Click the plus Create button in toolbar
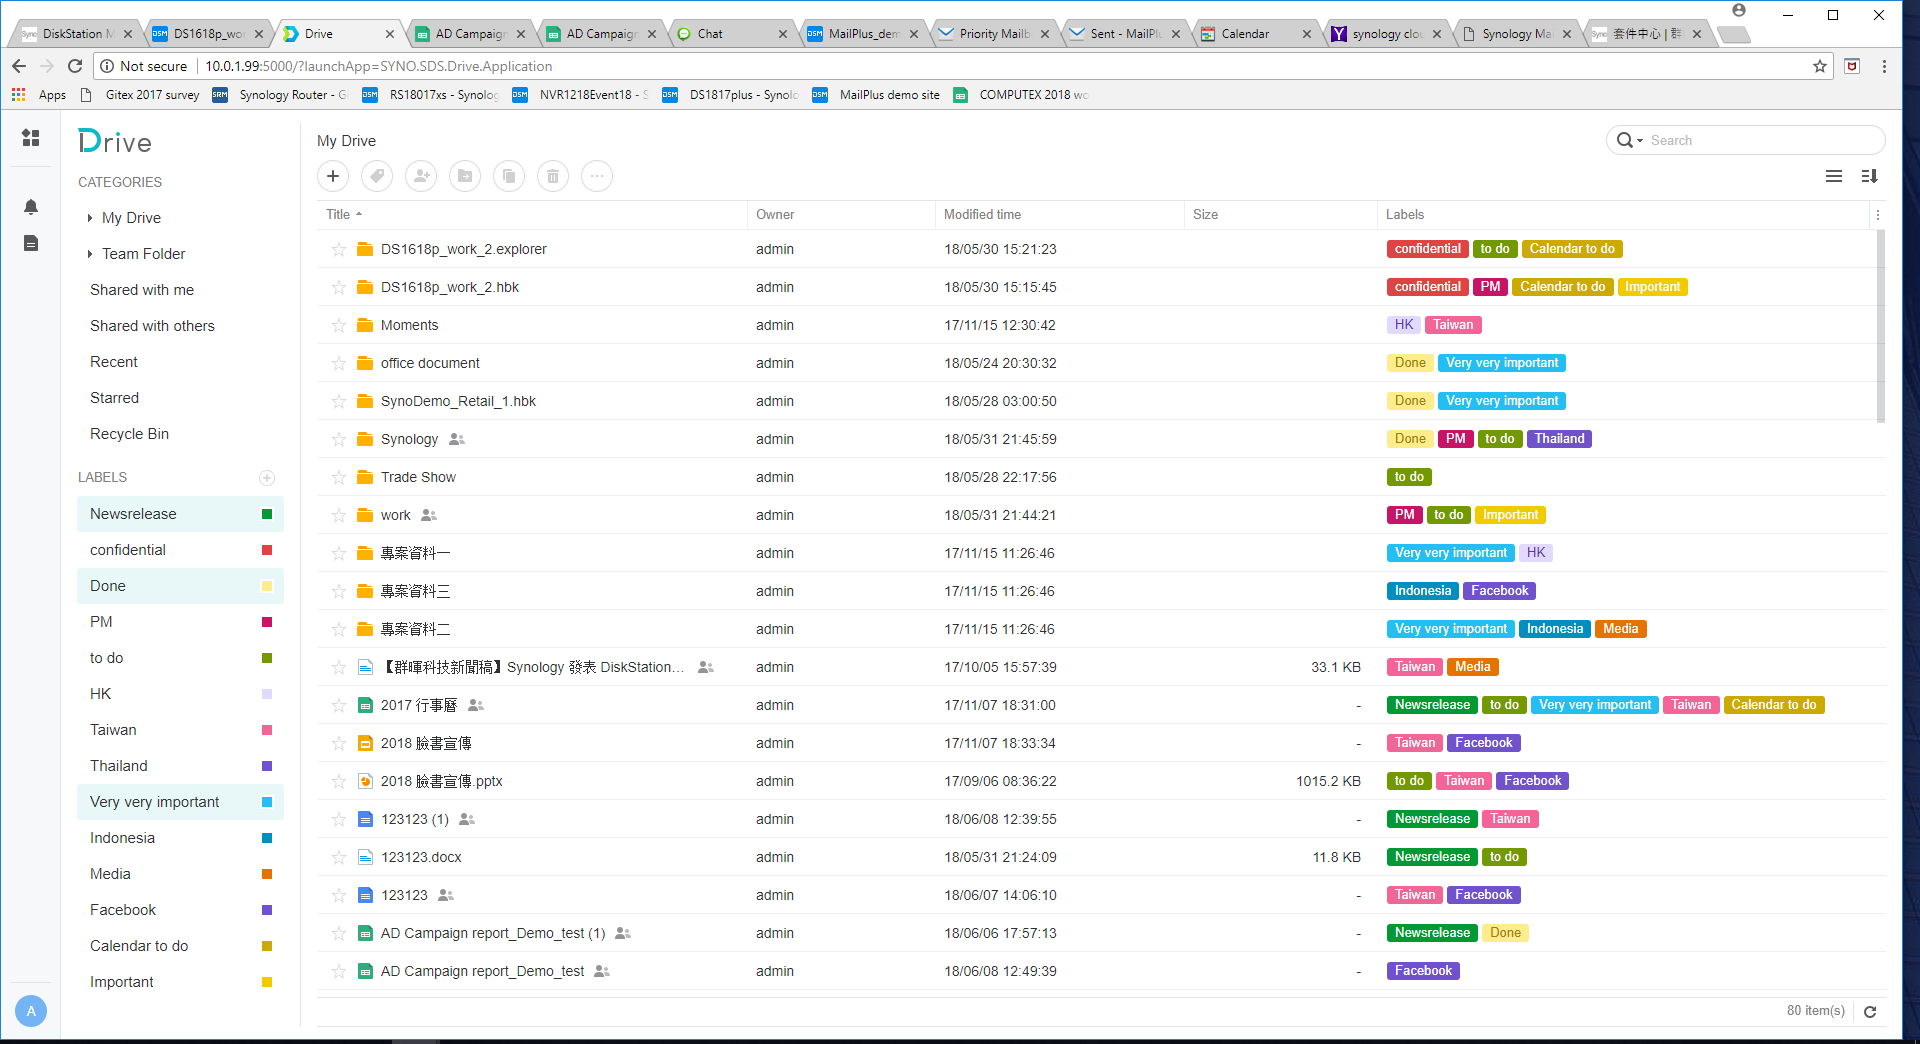This screenshot has width=1920, height=1044. [x=333, y=177]
